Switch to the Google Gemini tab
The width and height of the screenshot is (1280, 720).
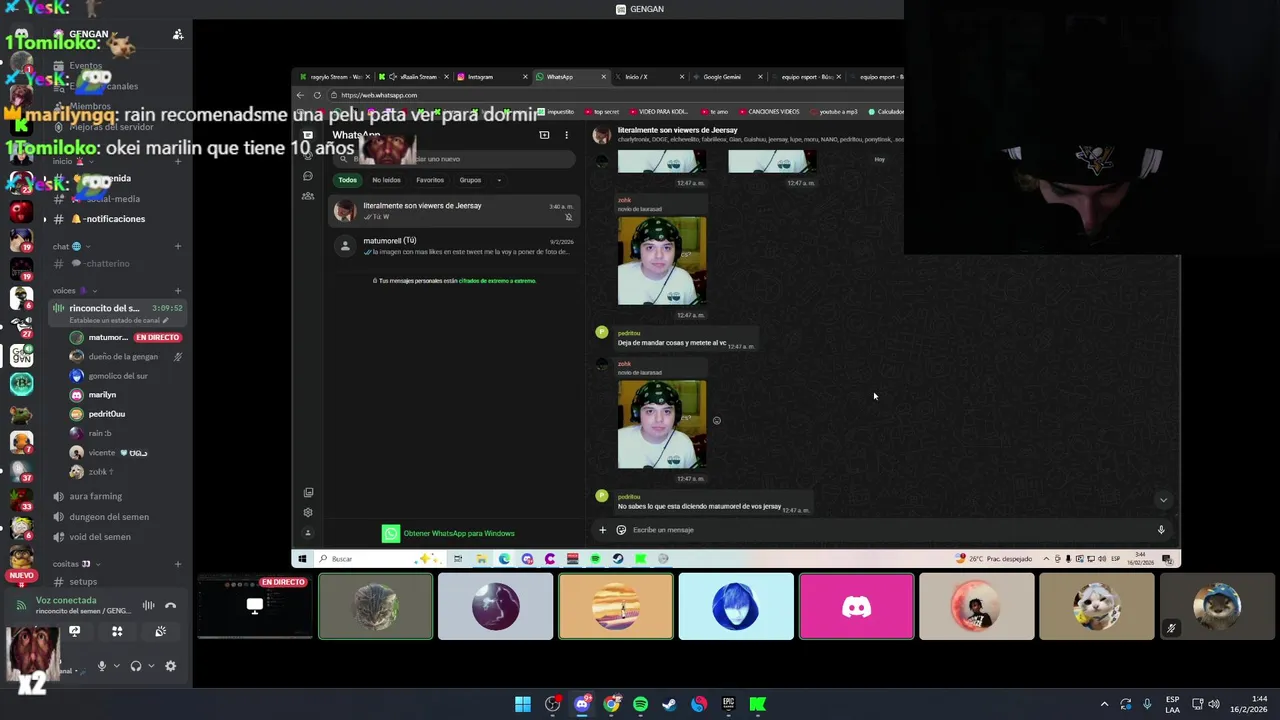pos(728,77)
